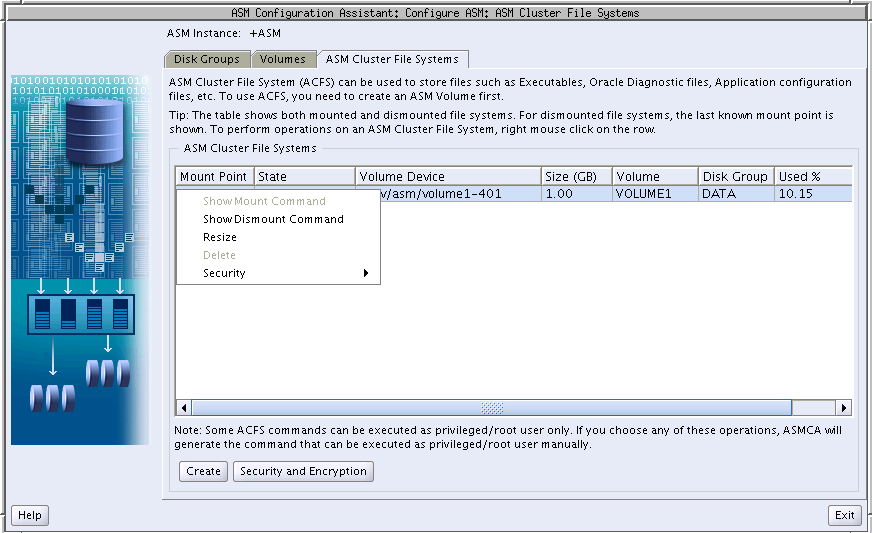Screen dimensions: 872x533
Task: Select the DATA disk group cell
Action: [x=736, y=194]
